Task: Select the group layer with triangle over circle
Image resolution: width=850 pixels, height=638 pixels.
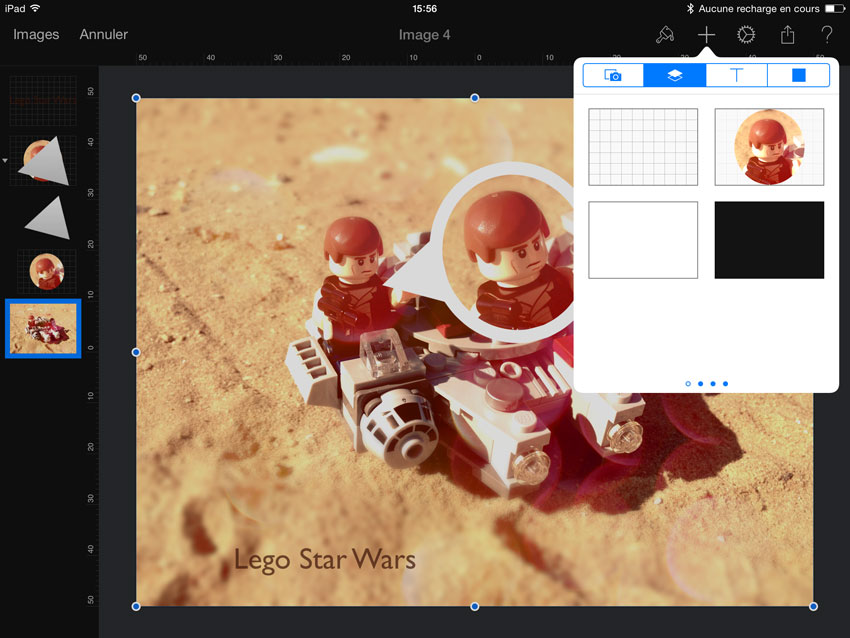Action: pyautogui.click(x=44, y=161)
